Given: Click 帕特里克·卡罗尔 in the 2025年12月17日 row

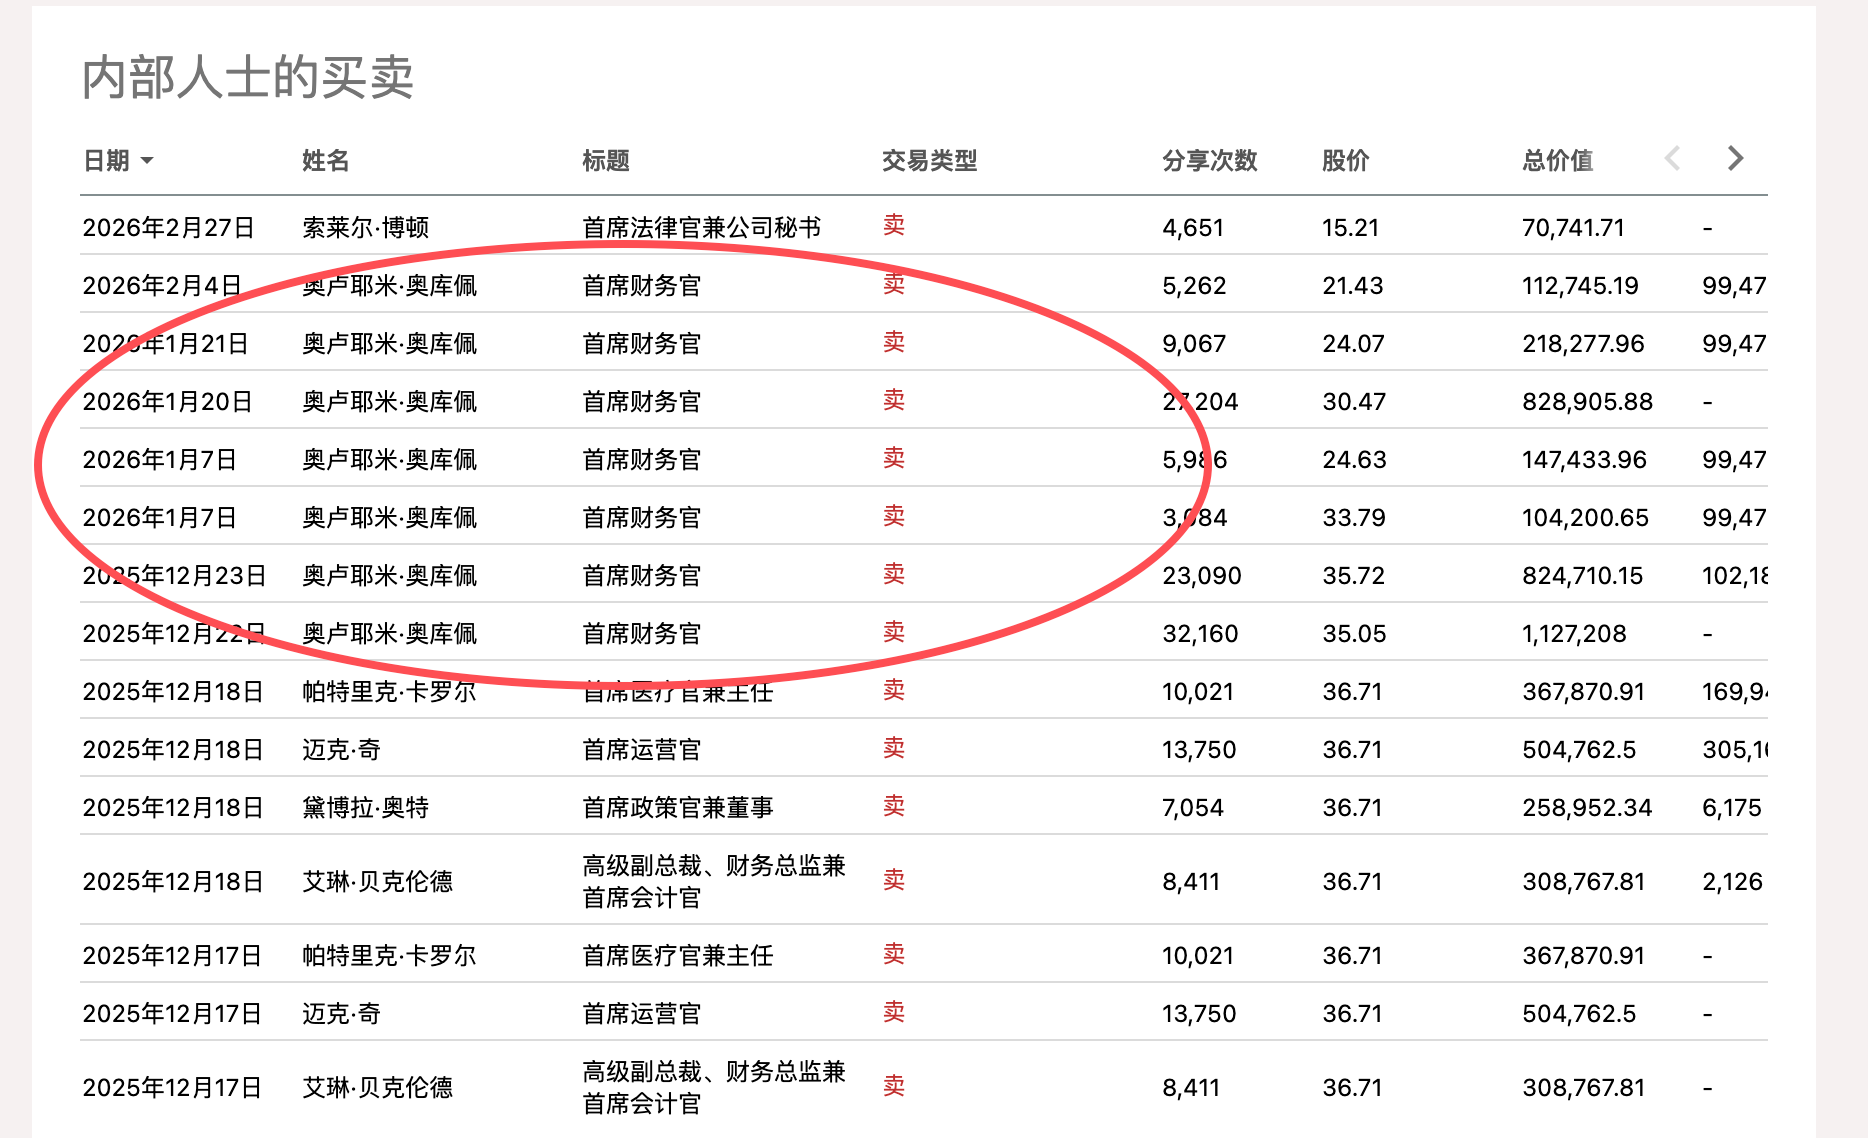Looking at the screenshot, I should [x=389, y=956].
